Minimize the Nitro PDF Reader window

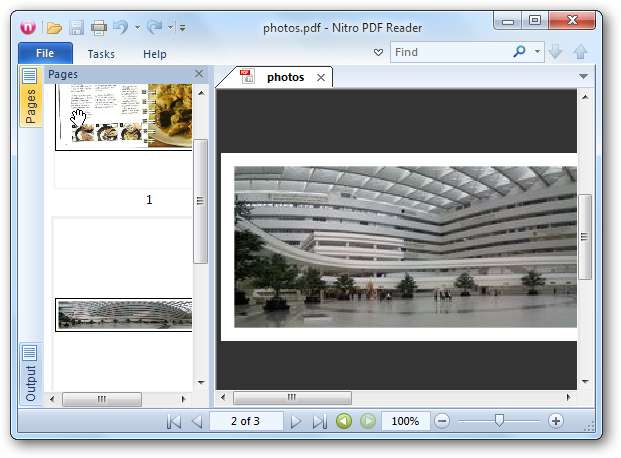tap(507, 21)
